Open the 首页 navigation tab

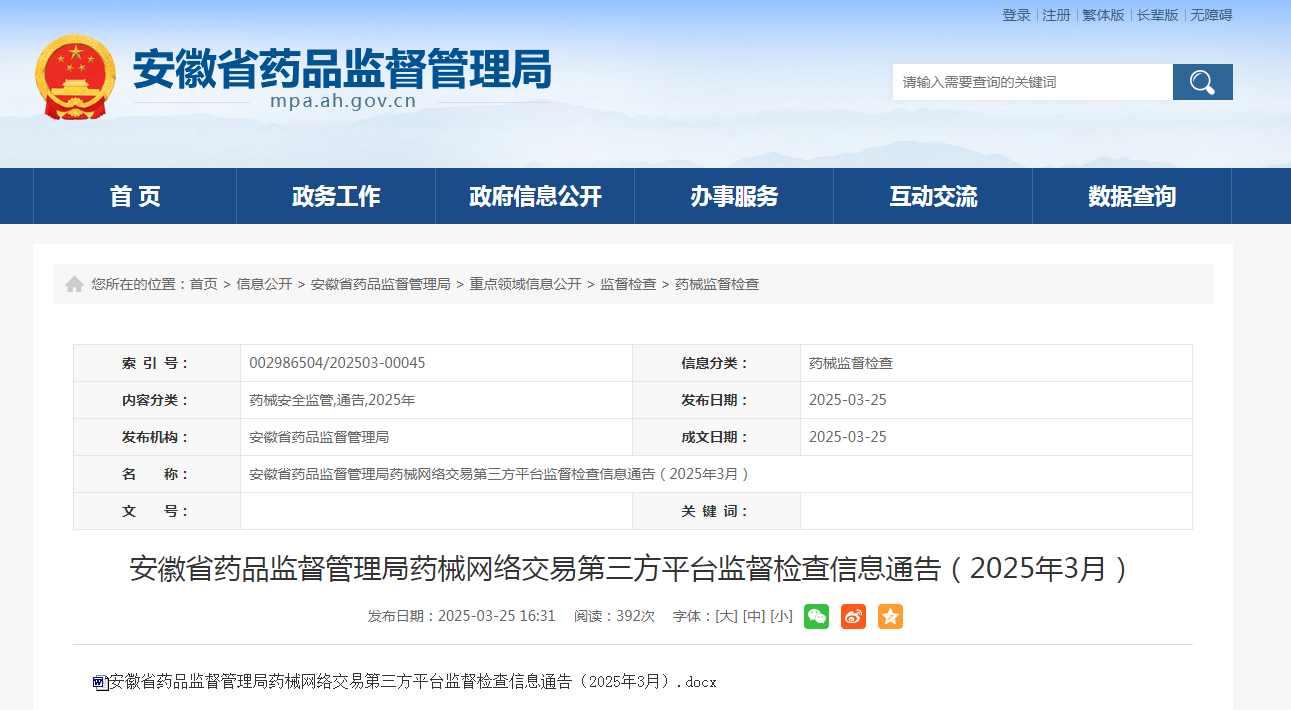click(135, 196)
